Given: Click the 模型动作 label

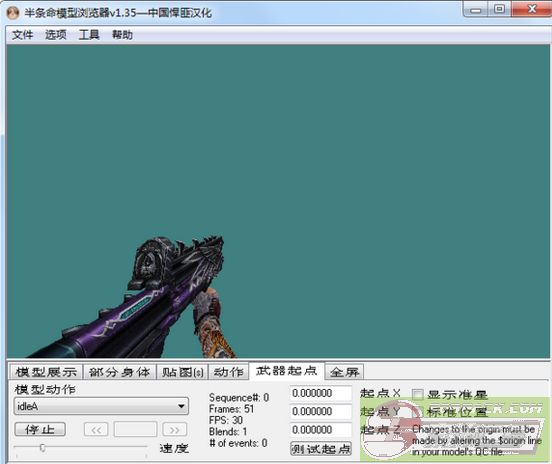Looking at the screenshot, I should point(45,389).
